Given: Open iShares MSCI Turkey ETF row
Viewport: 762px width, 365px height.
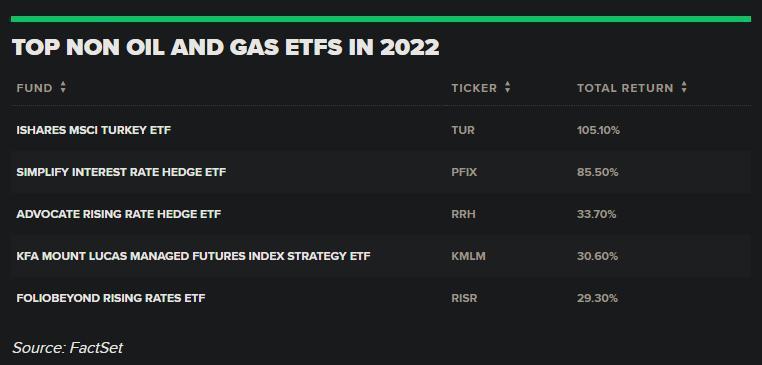Looking at the screenshot, I should pyautogui.click(x=381, y=130).
